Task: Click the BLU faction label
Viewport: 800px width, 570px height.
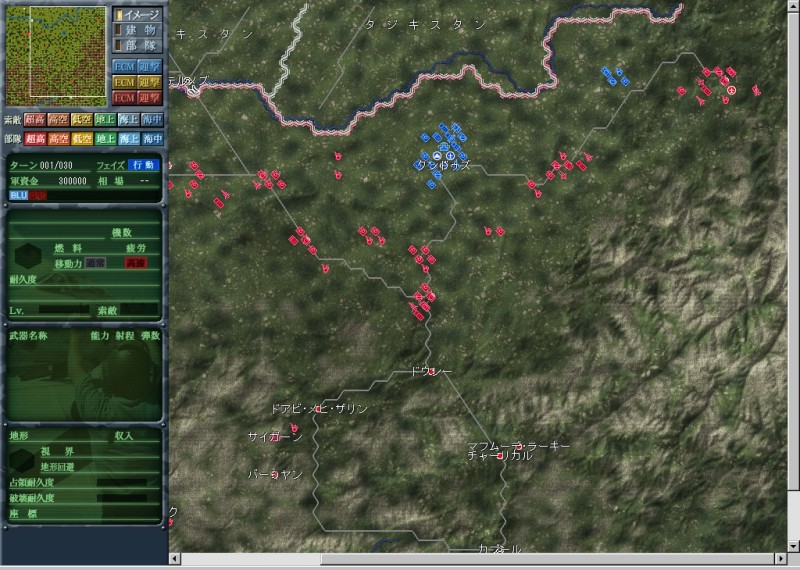Action: click(18, 195)
